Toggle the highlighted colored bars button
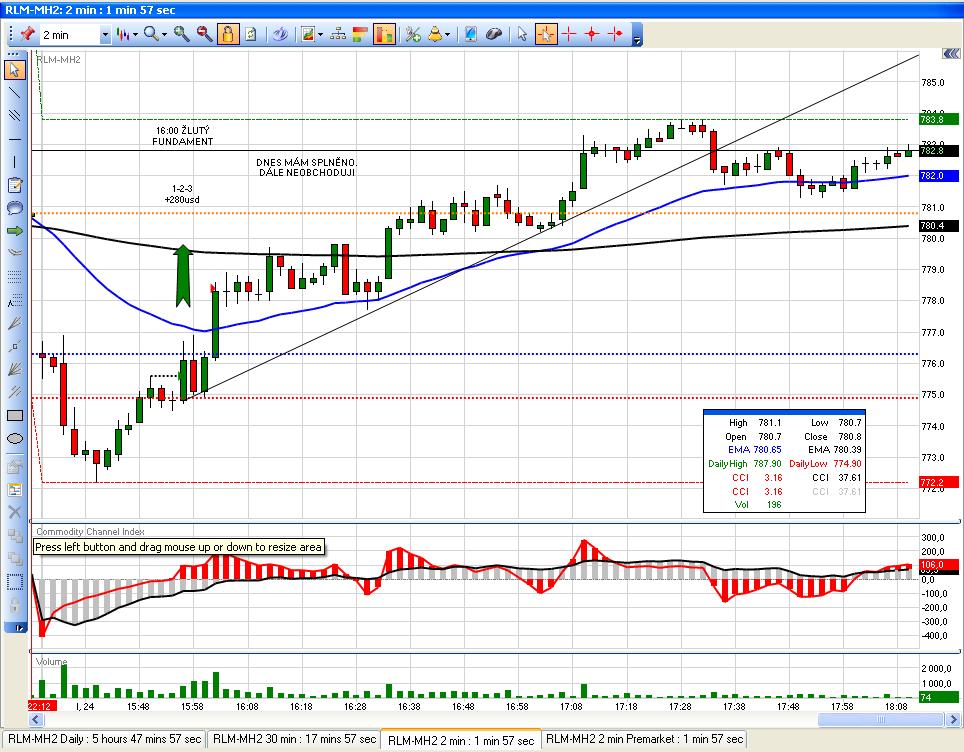 coord(384,34)
